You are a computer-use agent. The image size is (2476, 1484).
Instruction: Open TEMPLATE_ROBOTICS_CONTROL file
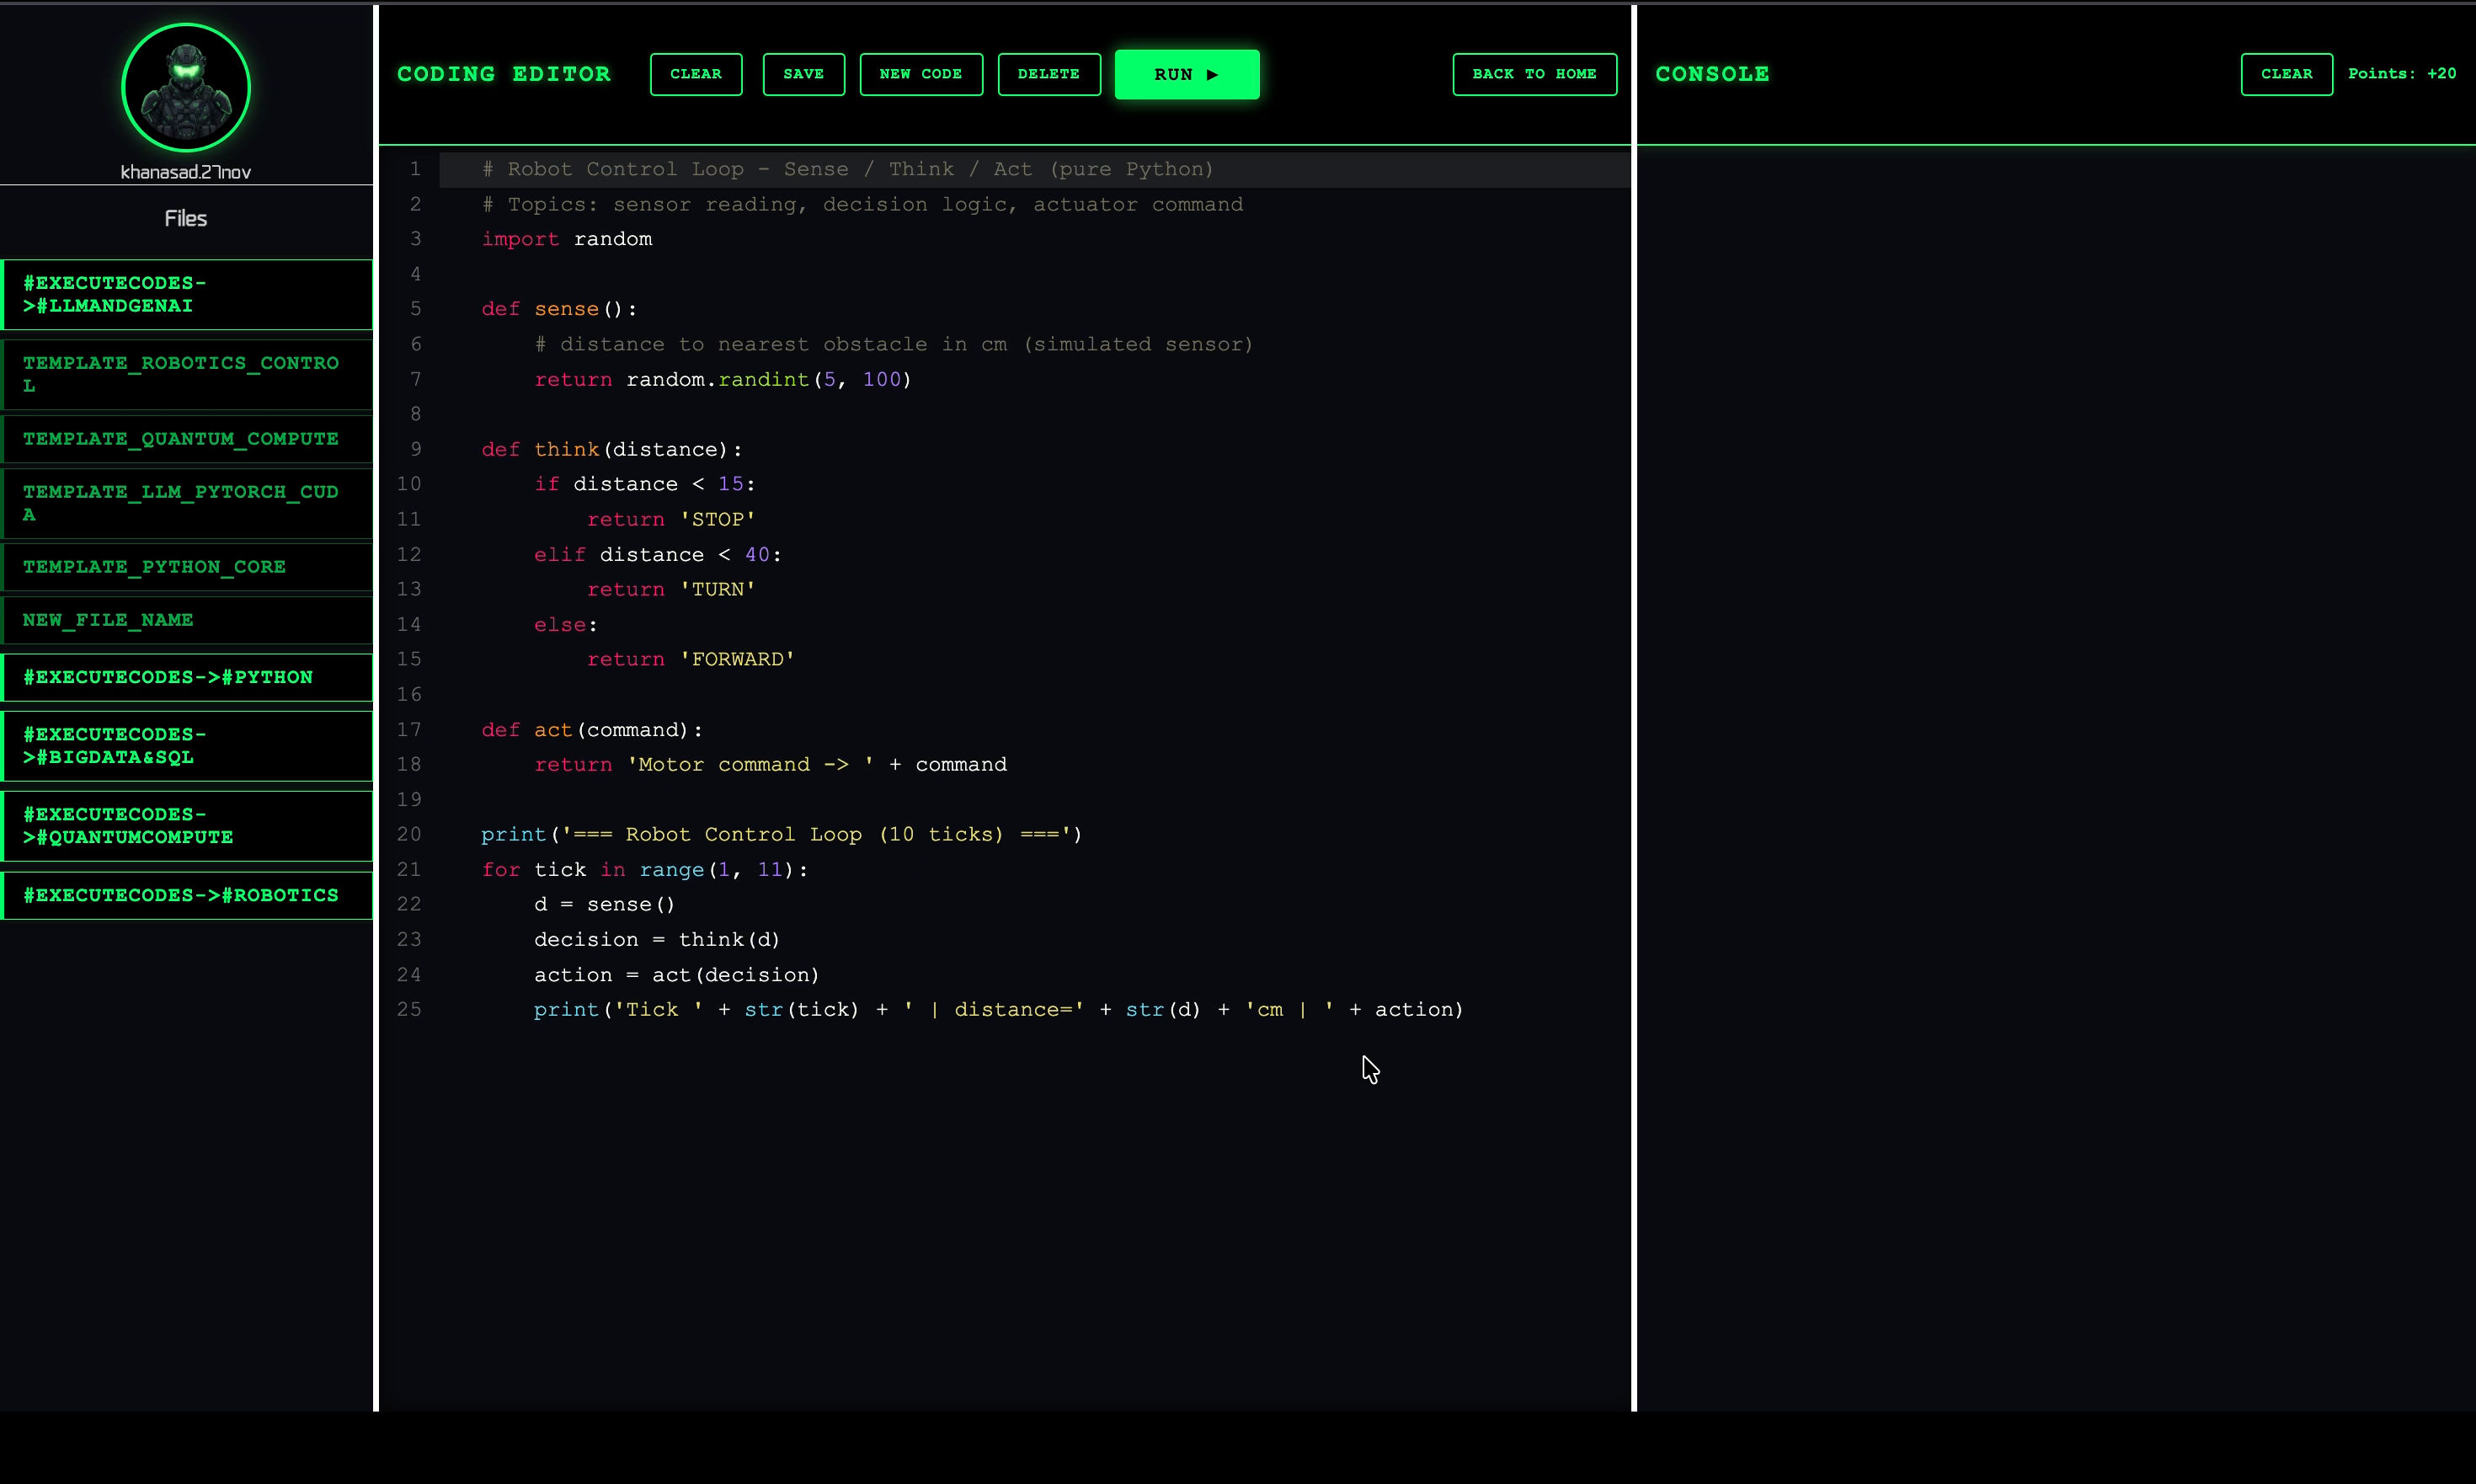(x=187, y=374)
